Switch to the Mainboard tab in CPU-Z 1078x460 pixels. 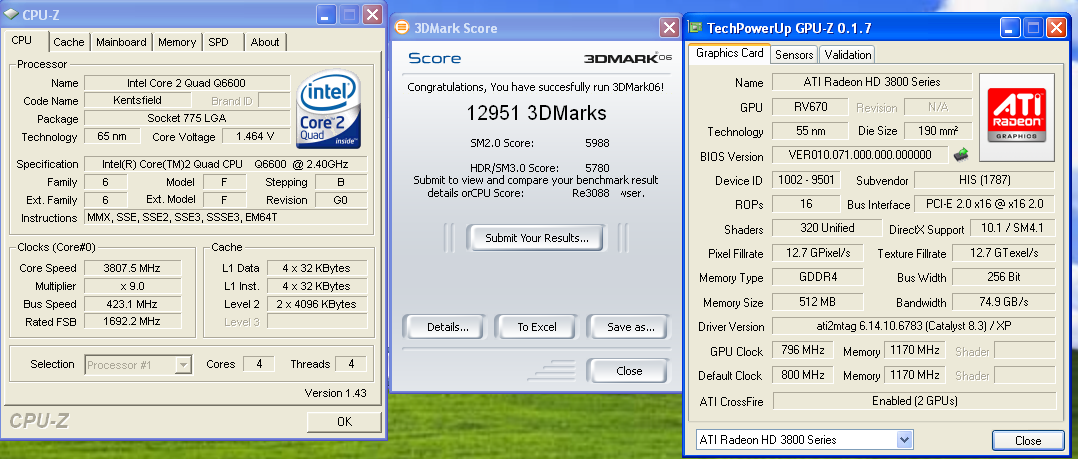point(121,42)
